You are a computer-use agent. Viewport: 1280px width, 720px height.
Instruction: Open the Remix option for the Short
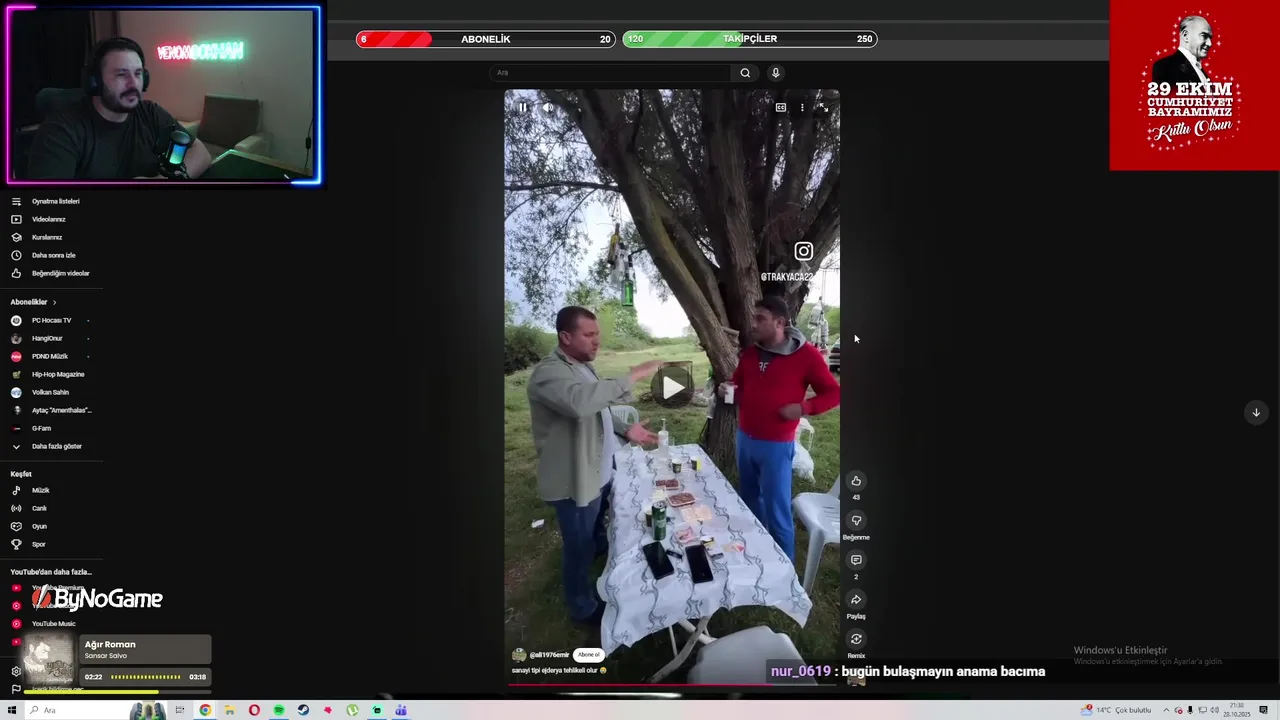pos(856,639)
